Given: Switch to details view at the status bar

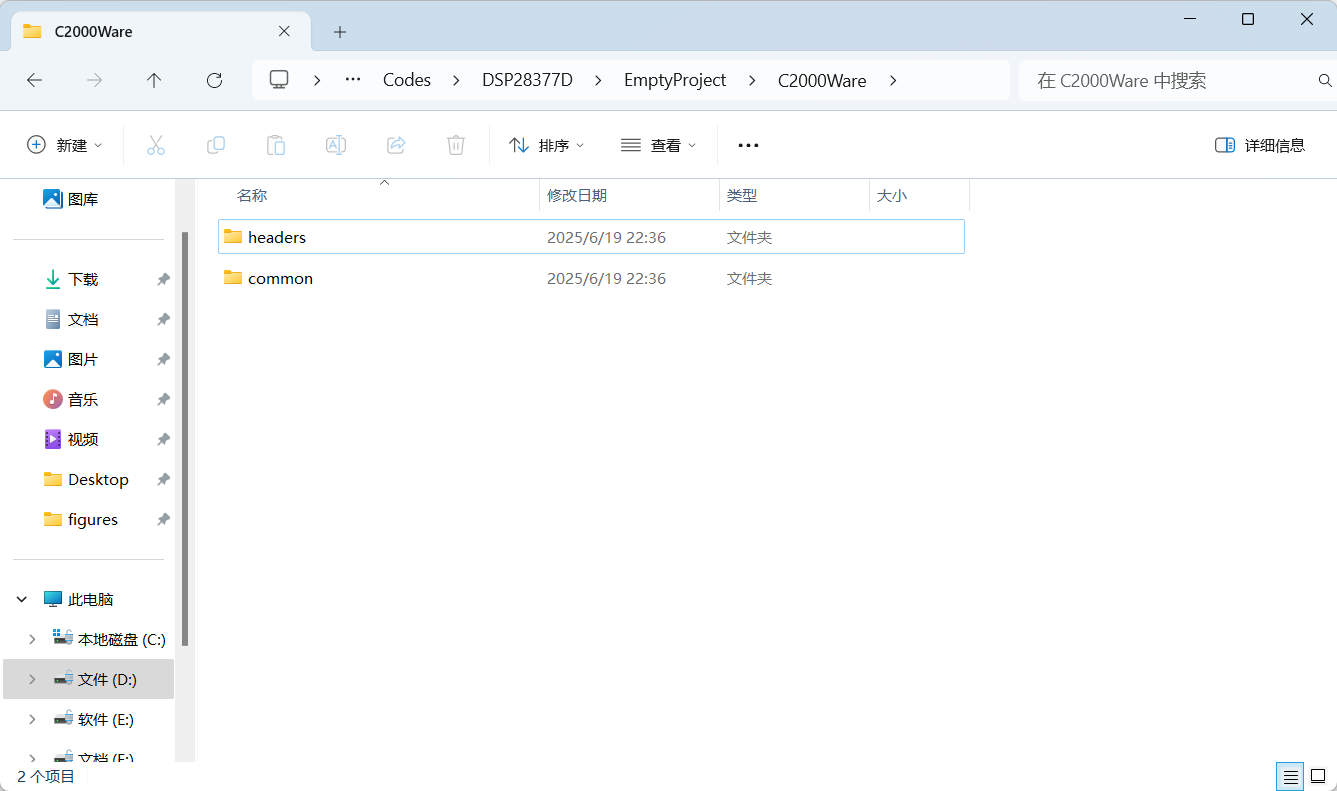Looking at the screenshot, I should tap(1289, 776).
